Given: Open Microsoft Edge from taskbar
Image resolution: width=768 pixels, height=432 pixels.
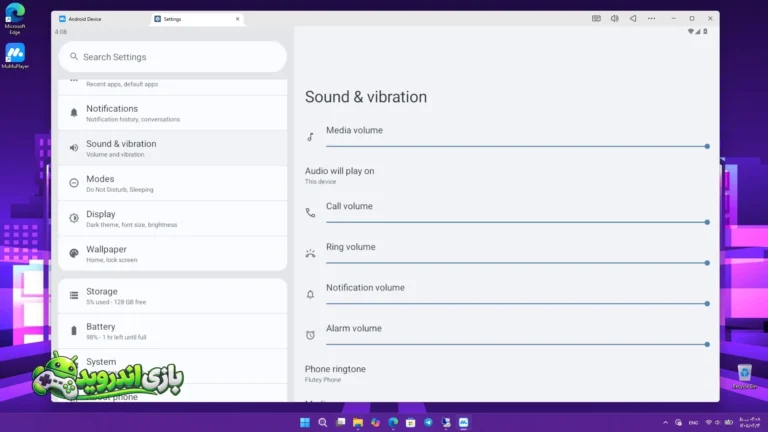Looking at the screenshot, I should tap(393, 422).
